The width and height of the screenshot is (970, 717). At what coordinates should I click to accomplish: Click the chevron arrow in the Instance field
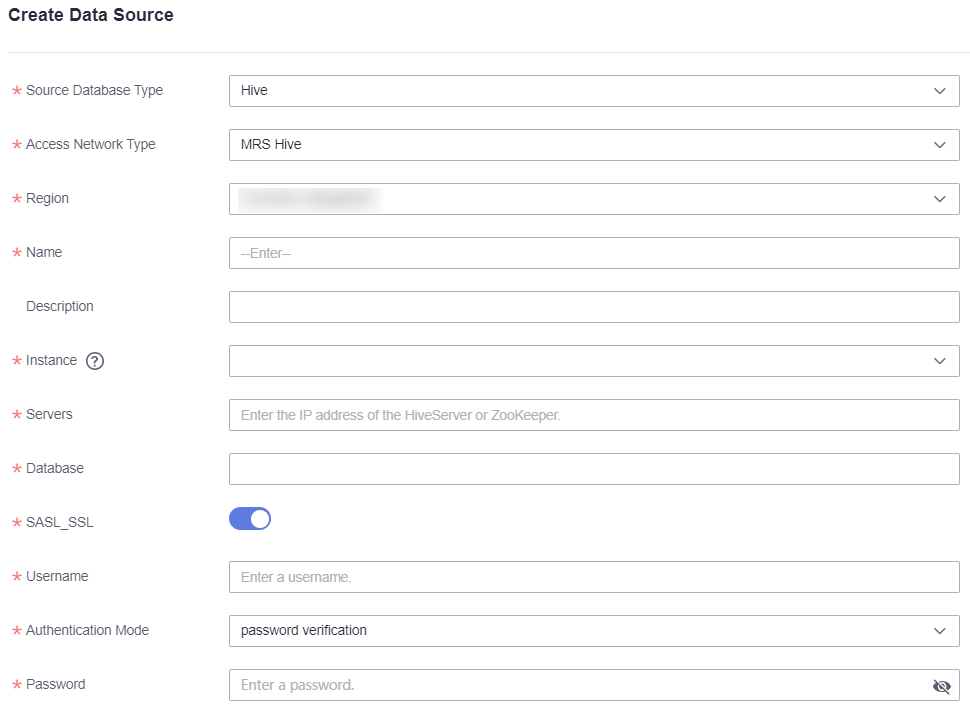939,361
